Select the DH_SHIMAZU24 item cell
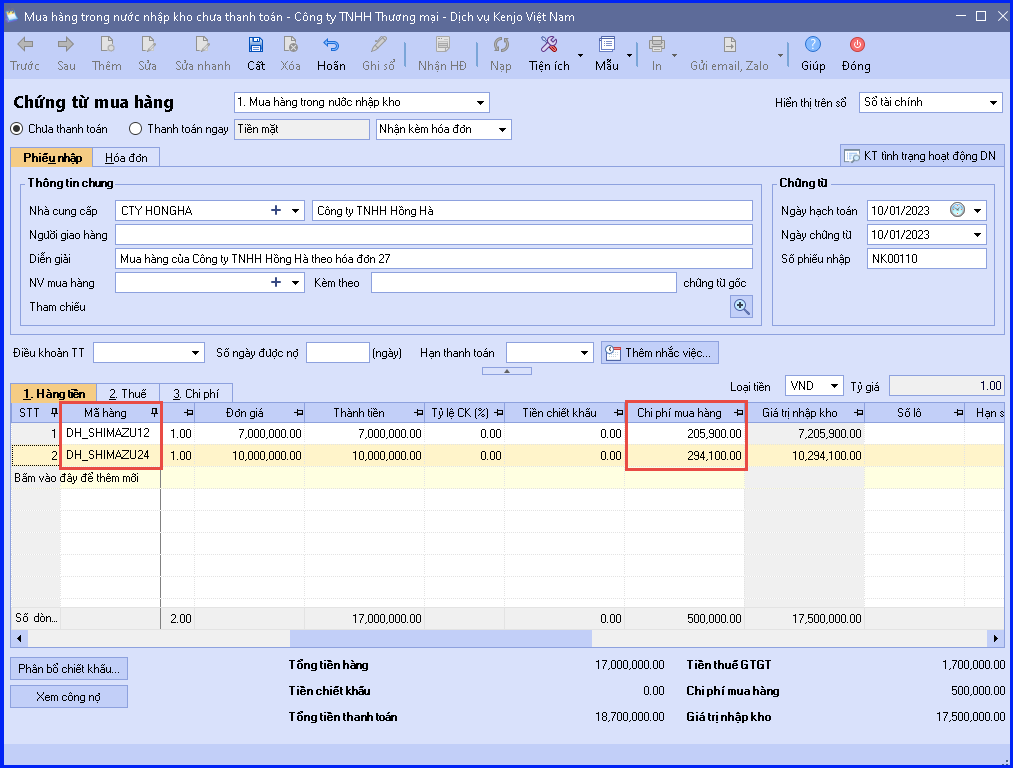The image size is (1013, 768). coord(110,455)
